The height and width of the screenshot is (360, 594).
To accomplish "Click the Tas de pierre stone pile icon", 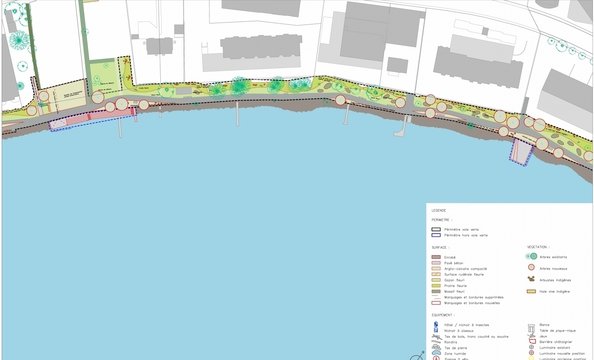I will [x=436, y=347].
